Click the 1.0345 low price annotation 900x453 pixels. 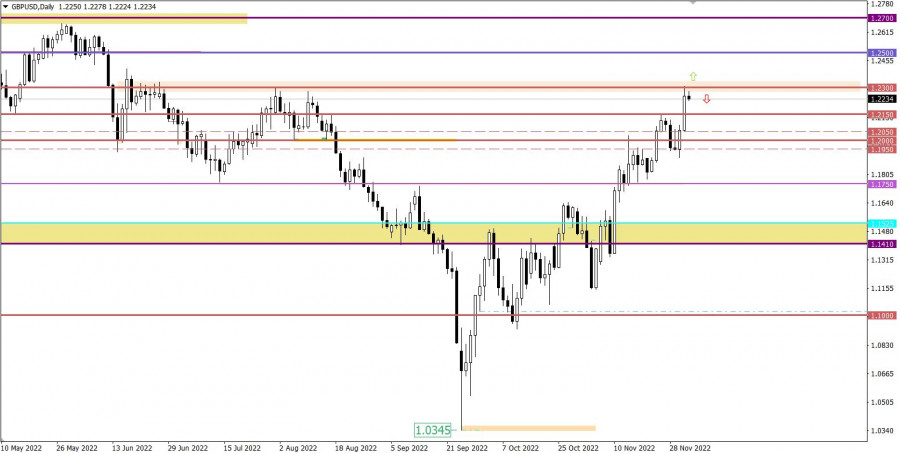pyautogui.click(x=432, y=429)
